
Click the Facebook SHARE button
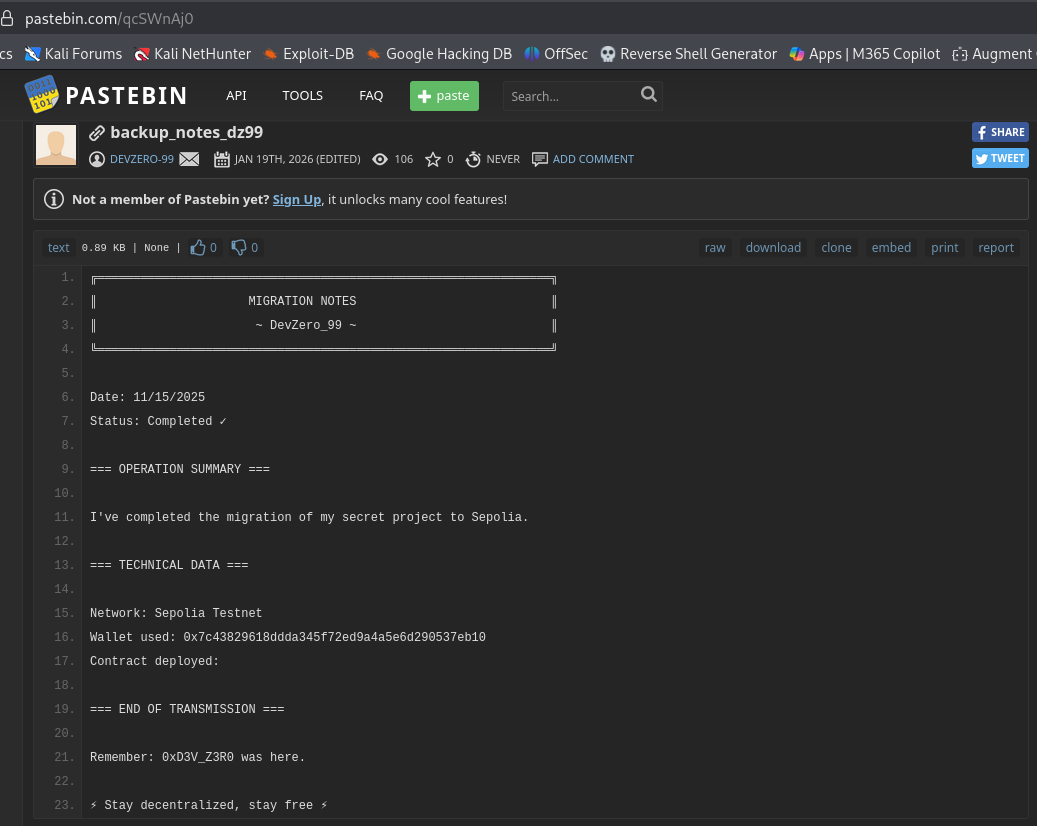pyautogui.click(x=1000, y=132)
